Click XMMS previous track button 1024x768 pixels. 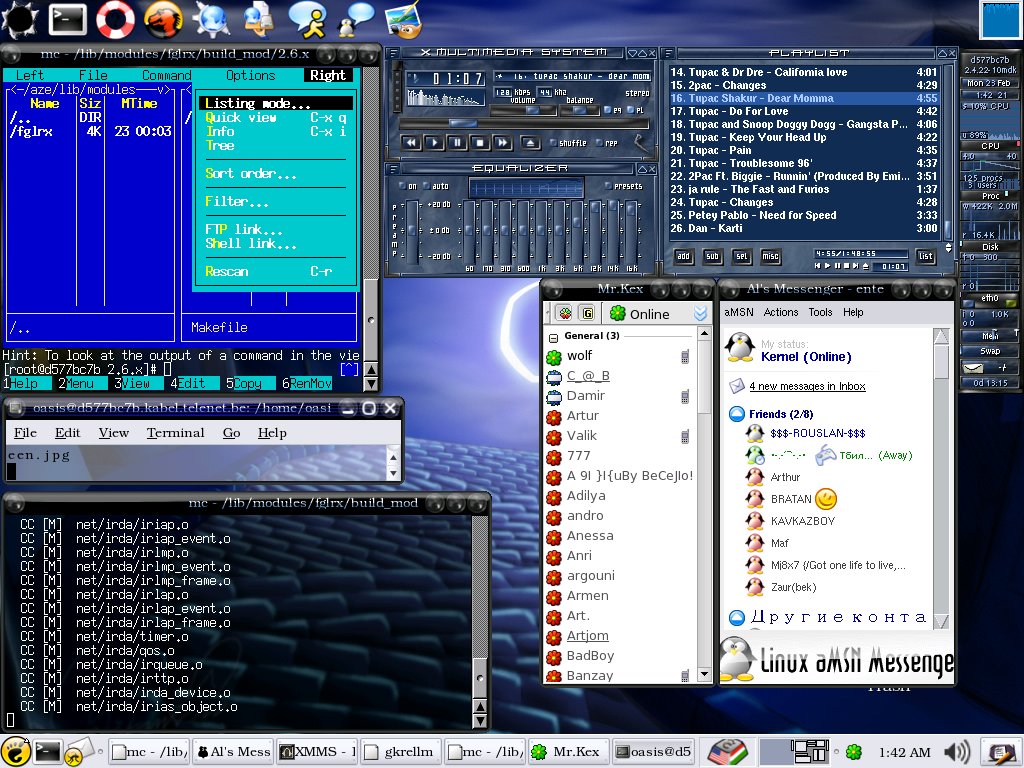411,142
